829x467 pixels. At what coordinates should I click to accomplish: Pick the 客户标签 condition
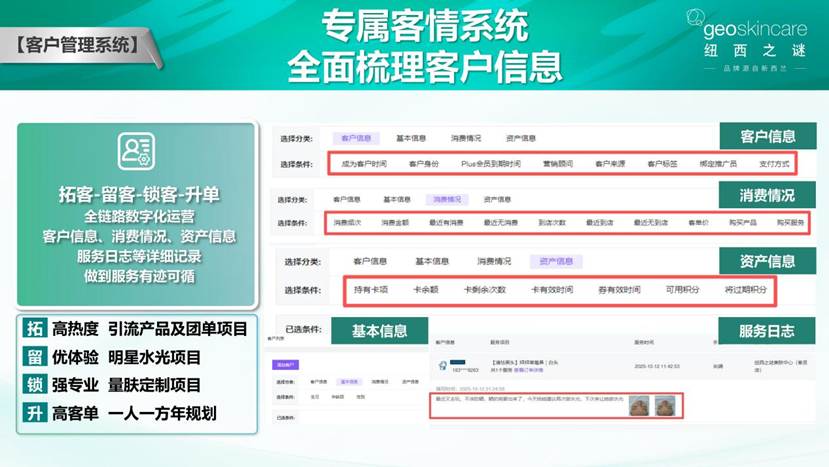coord(662,164)
